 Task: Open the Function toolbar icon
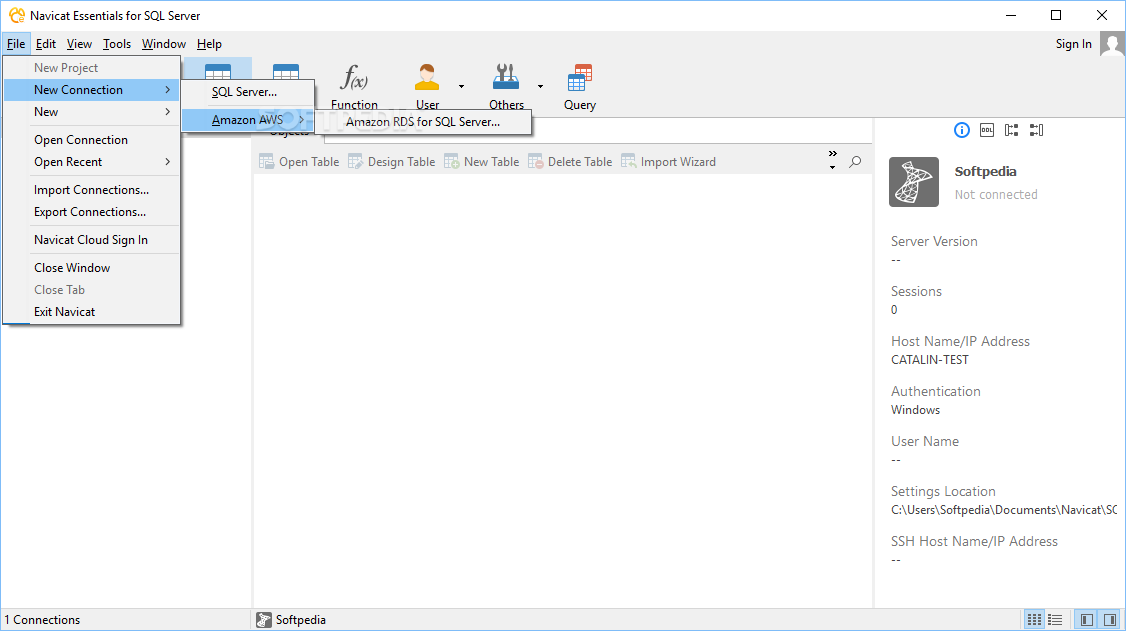point(354,86)
